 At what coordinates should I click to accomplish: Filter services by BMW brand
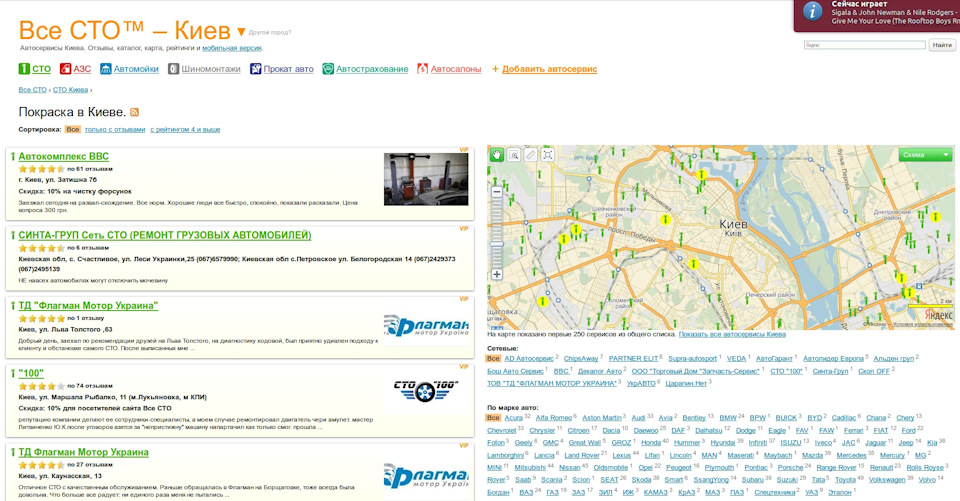tap(728, 418)
